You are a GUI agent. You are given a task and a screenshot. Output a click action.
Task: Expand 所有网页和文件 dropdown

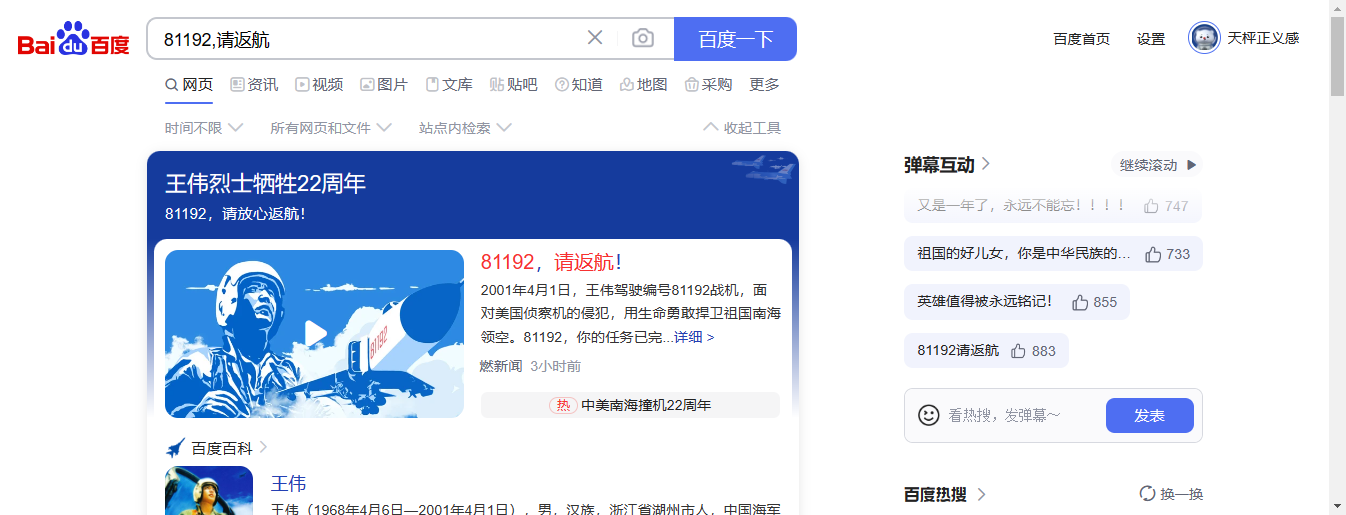tap(330, 128)
